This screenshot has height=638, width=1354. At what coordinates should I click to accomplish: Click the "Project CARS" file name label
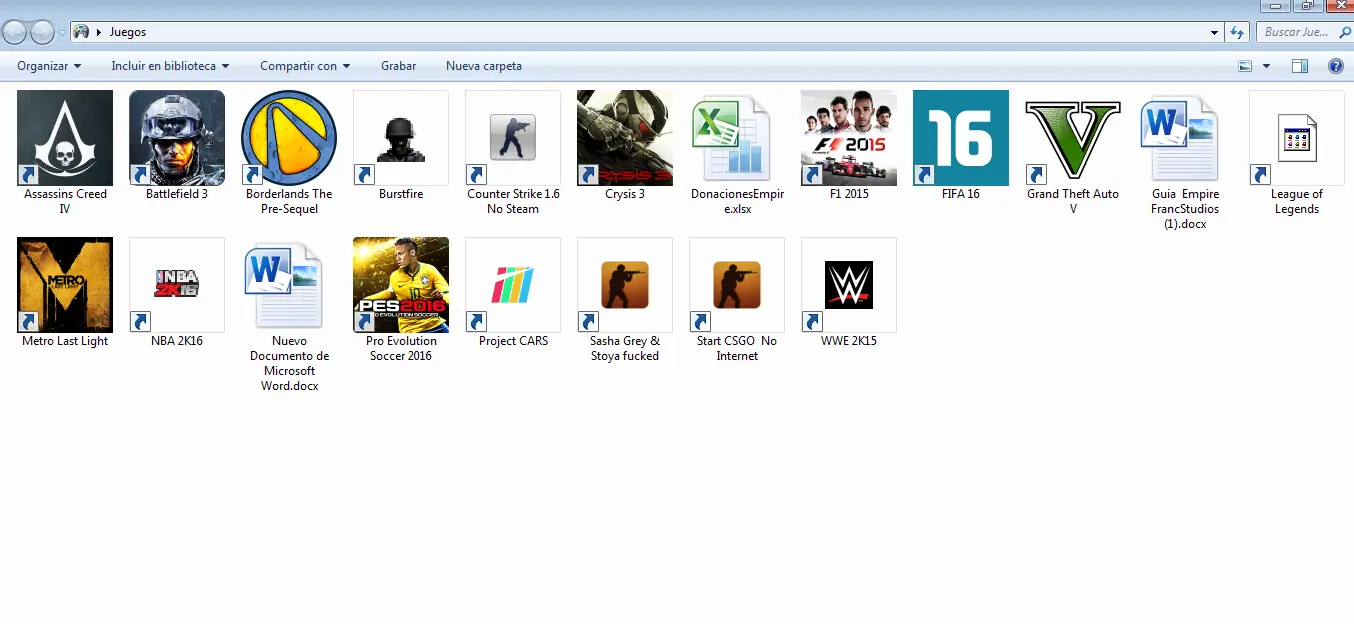pos(513,341)
